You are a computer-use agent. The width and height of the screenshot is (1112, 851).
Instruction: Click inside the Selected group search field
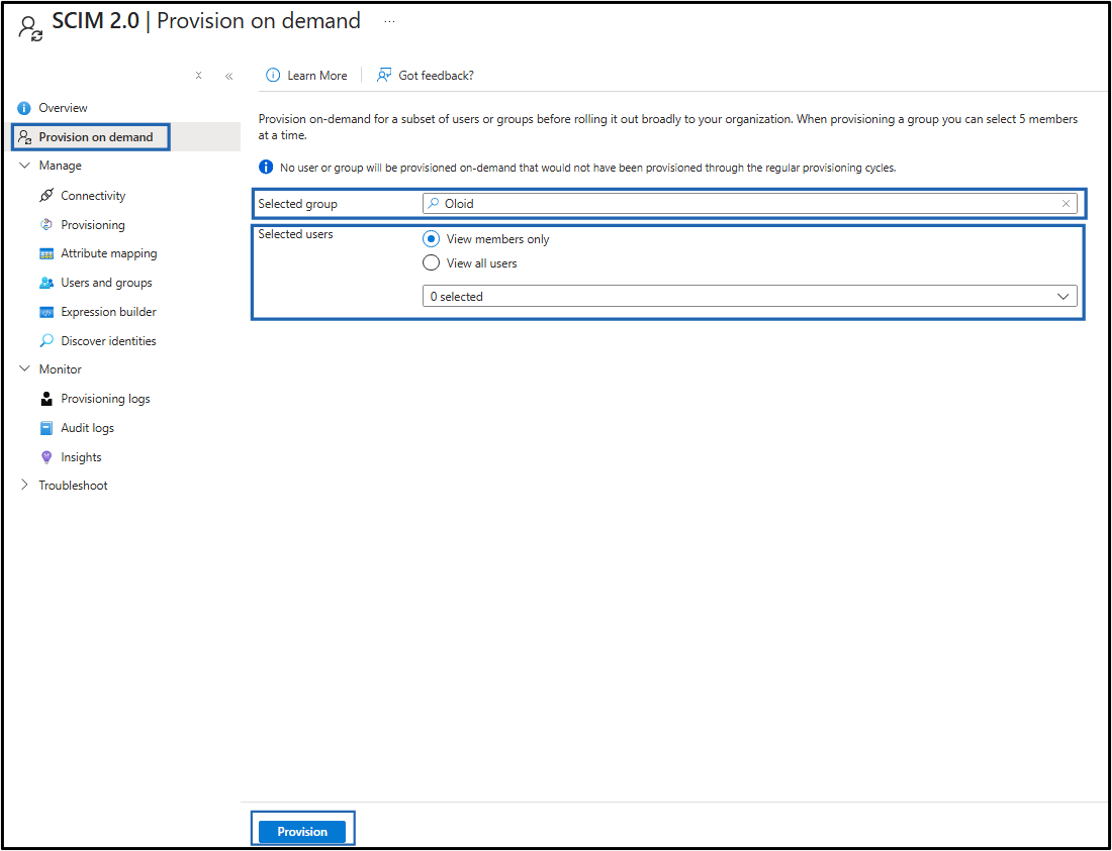tap(750, 204)
